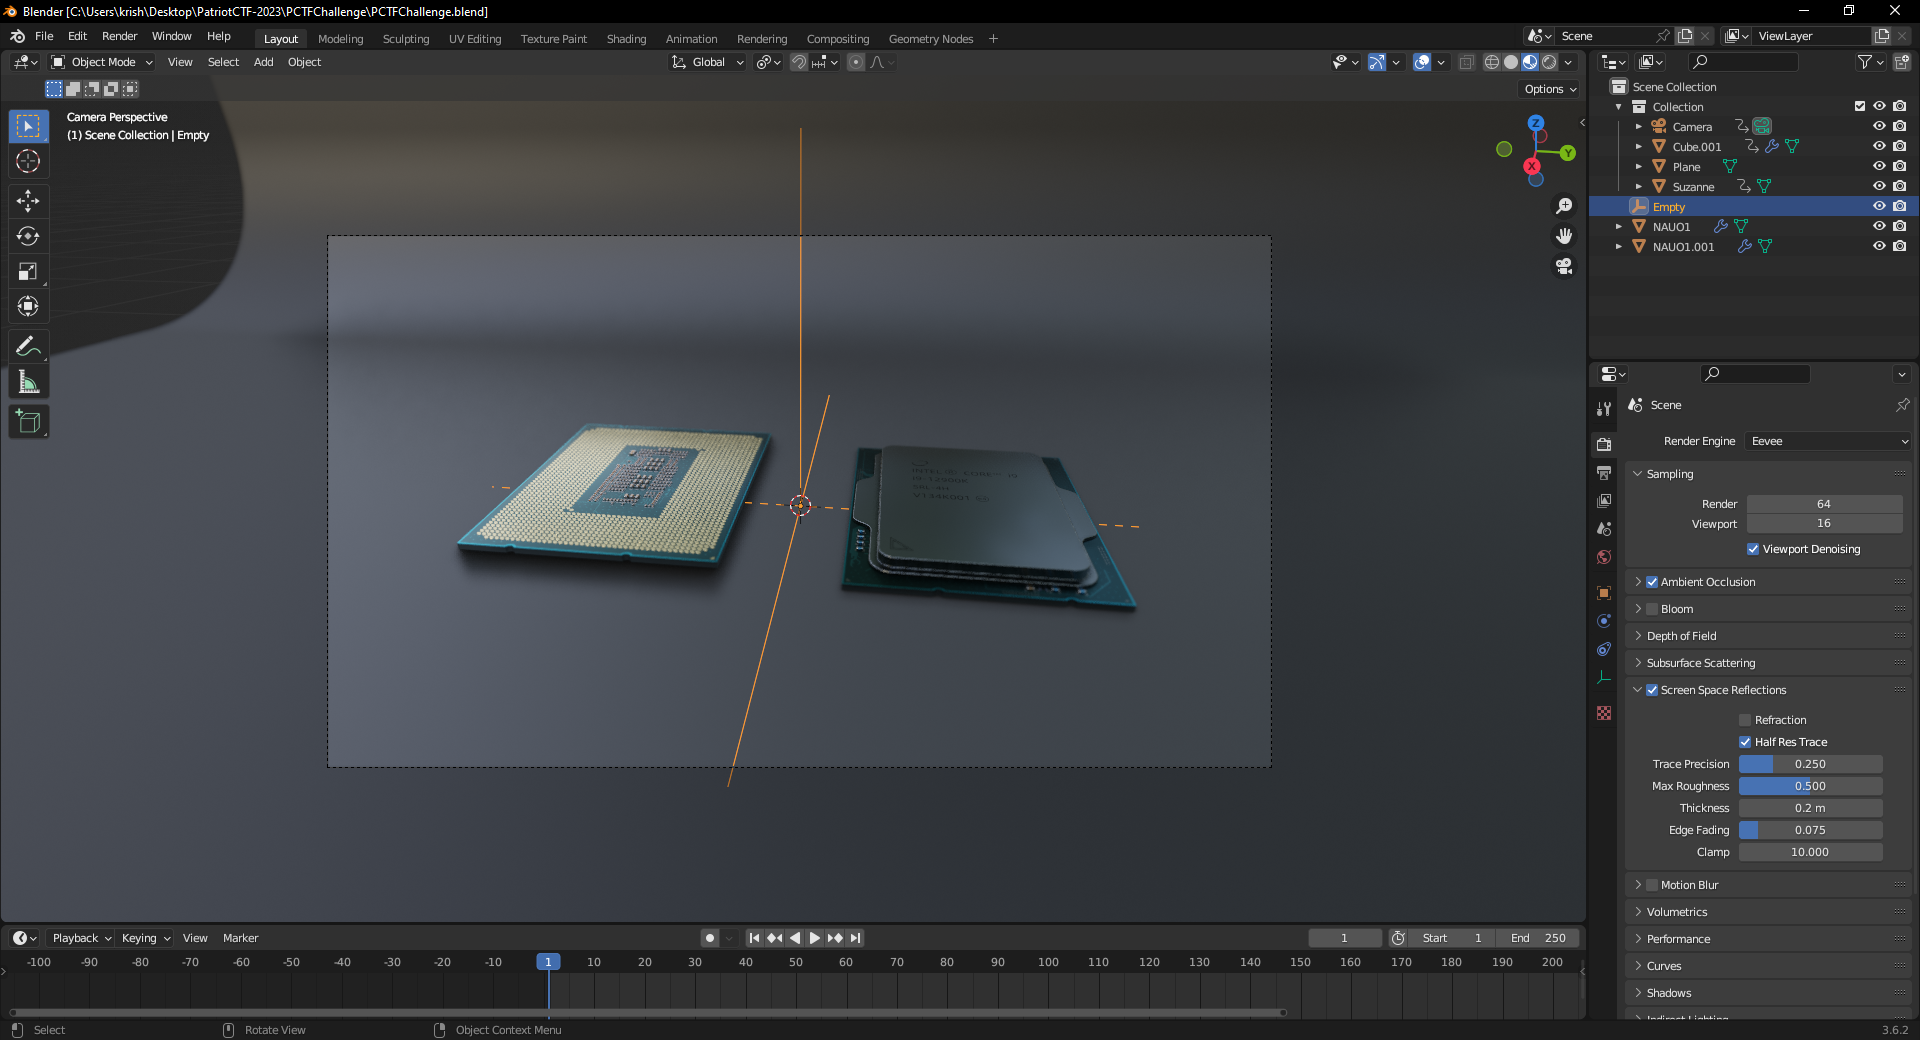Switch to the Shading workspace tab
The height and width of the screenshot is (1040, 1920).
626,39
